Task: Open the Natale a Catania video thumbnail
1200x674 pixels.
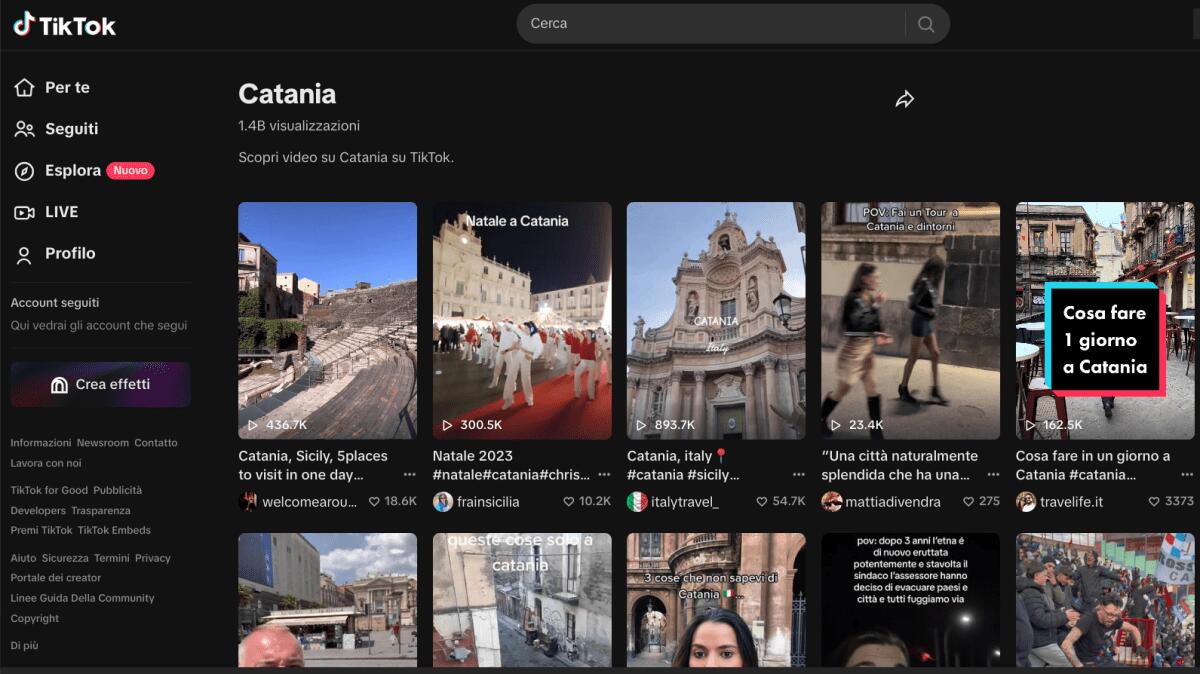Action: coord(522,321)
